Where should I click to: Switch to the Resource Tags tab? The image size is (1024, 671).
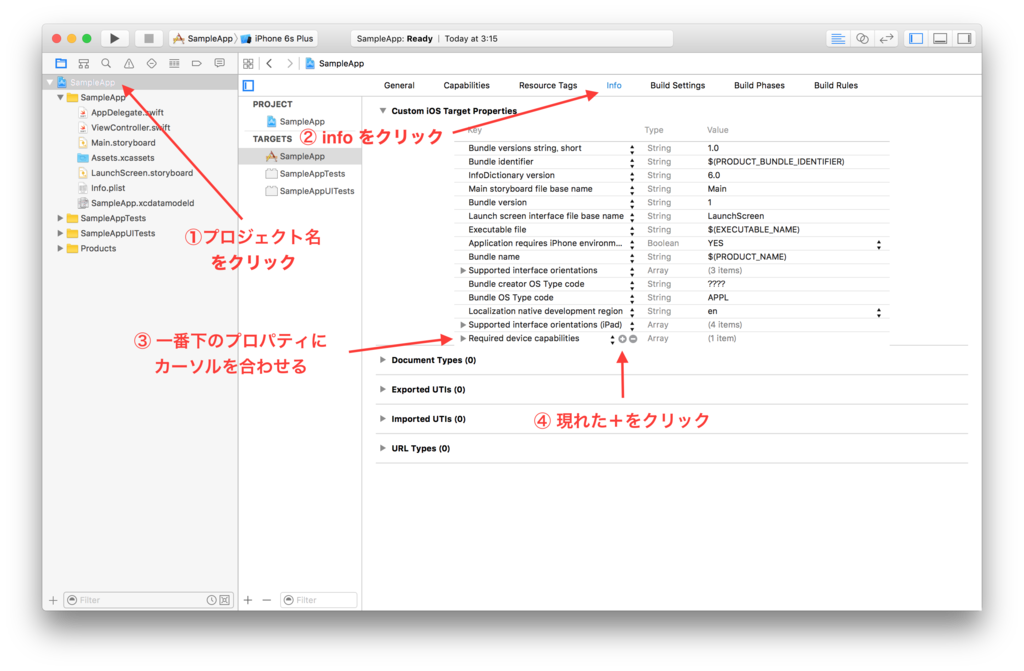(x=548, y=86)
